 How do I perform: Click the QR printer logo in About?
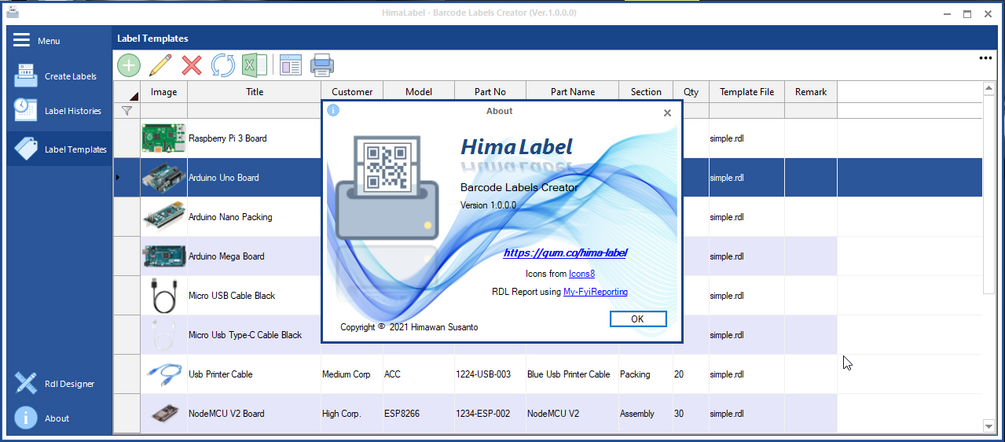(386, 188)
